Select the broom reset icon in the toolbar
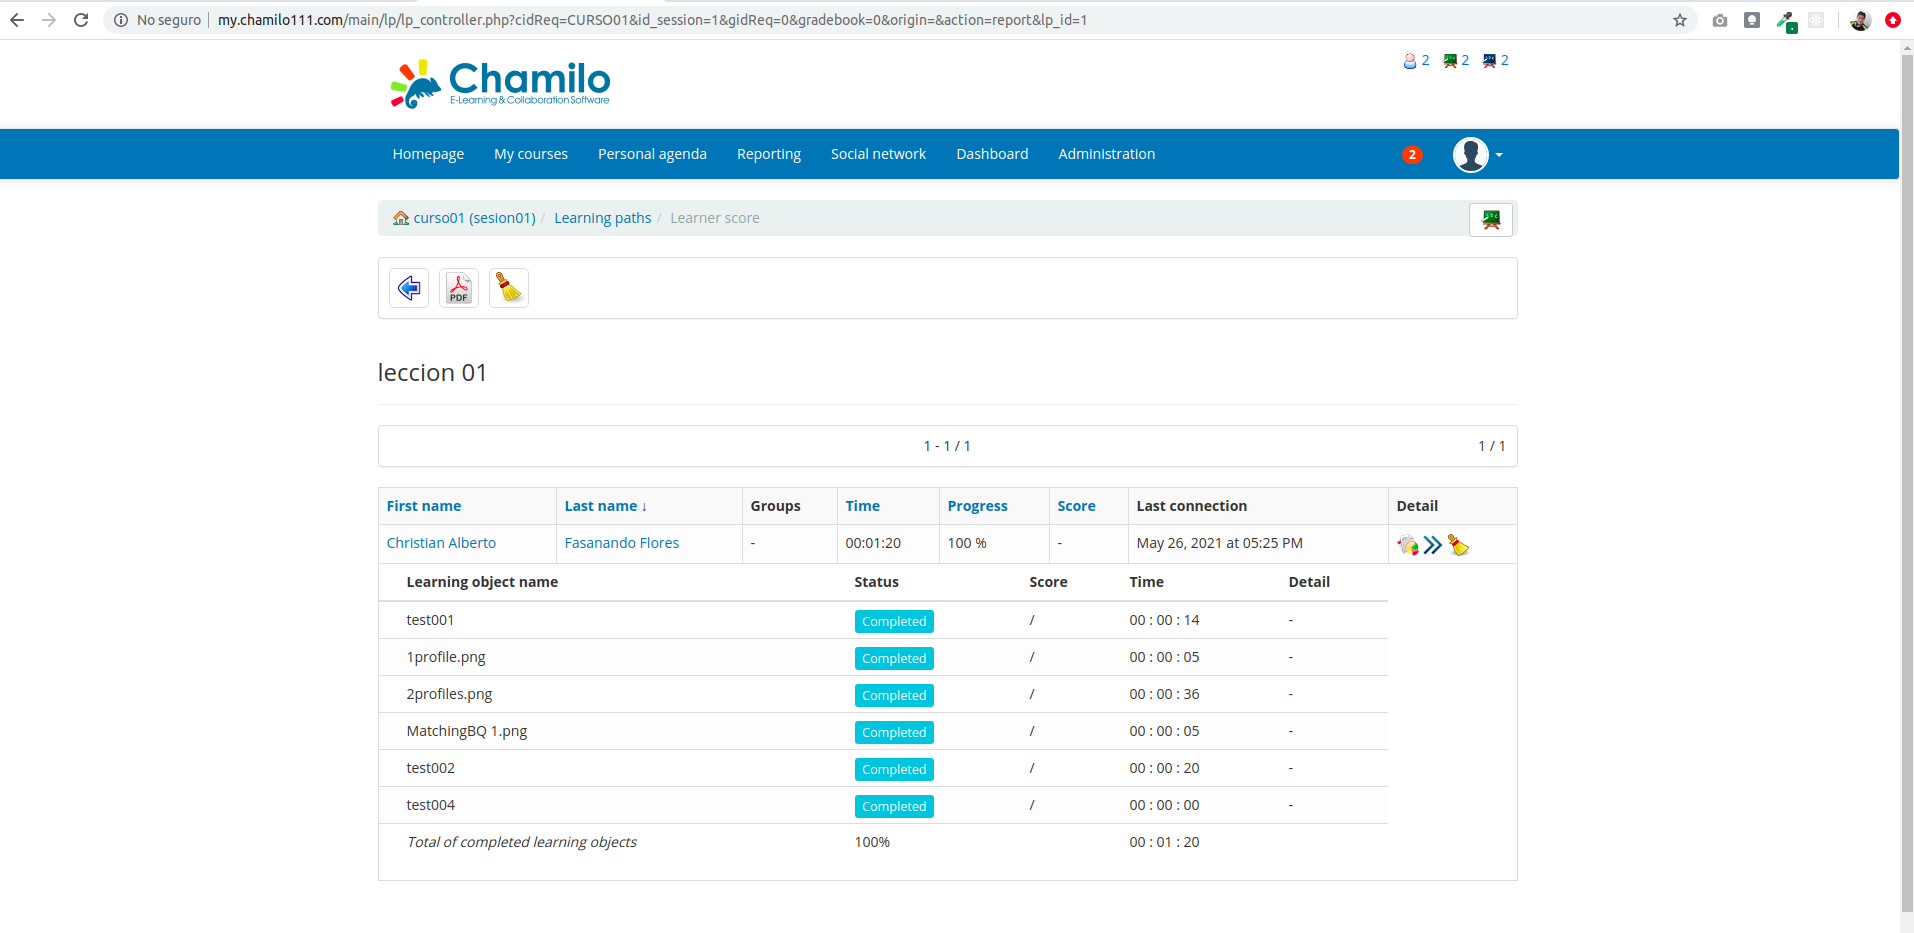 [508, 287]
